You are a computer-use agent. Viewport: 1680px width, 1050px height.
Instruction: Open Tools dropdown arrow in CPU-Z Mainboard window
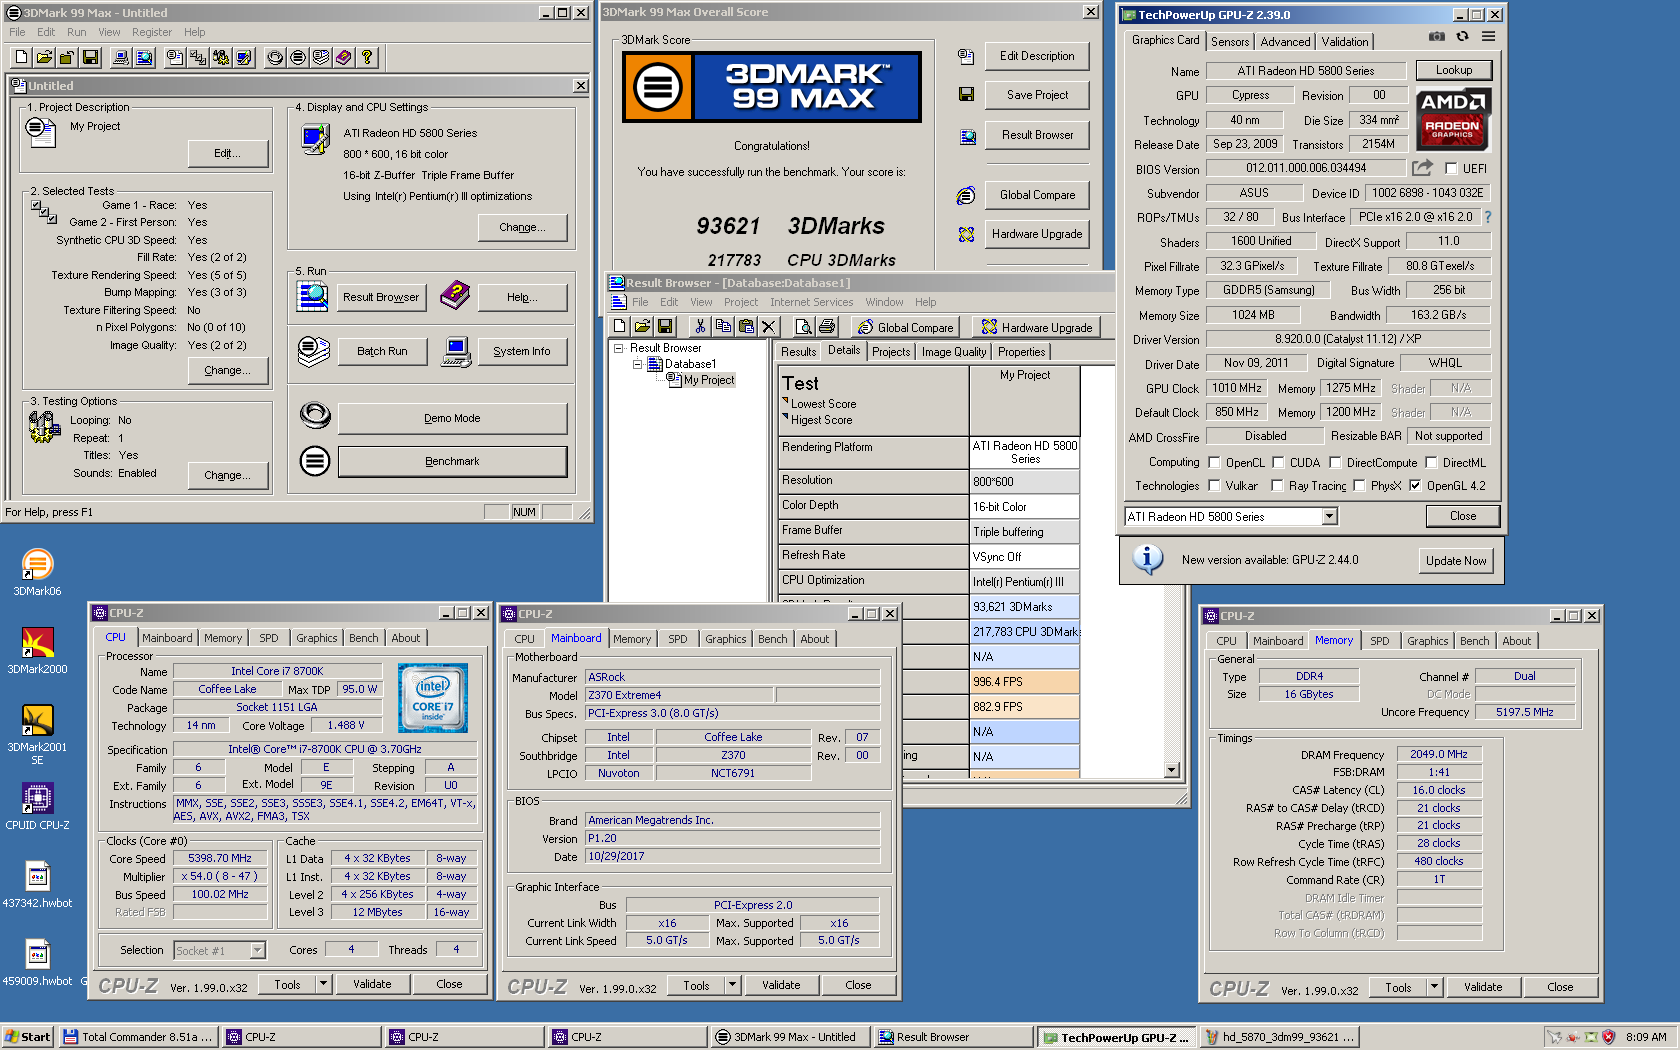coord(732,985)
